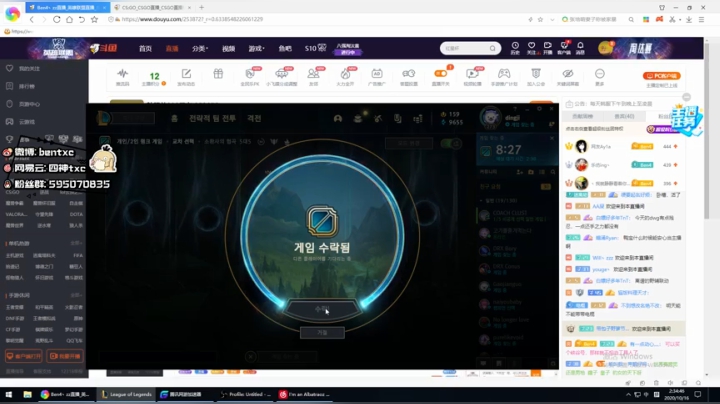
Task: Open the 视频 menu item
Action: coord(228,48)
